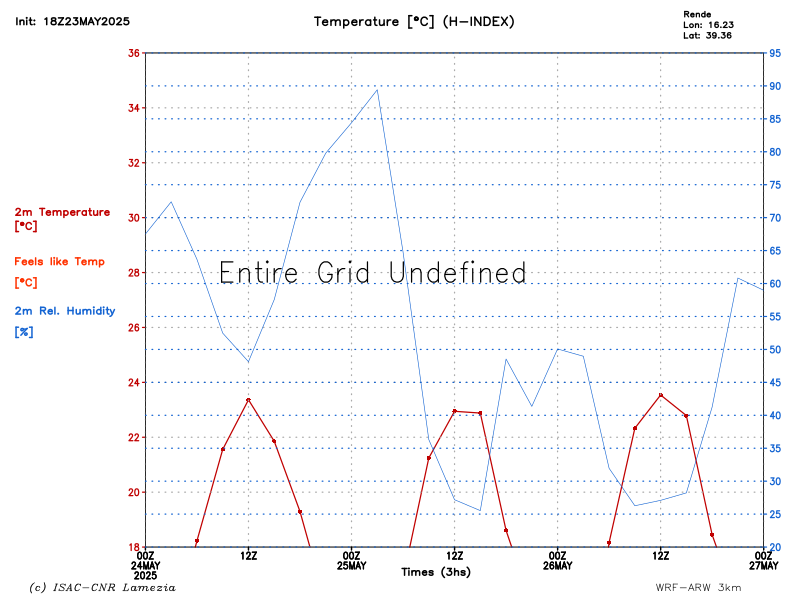
Task: Click the '35' humidity axis value
Action: pos(775,448)
